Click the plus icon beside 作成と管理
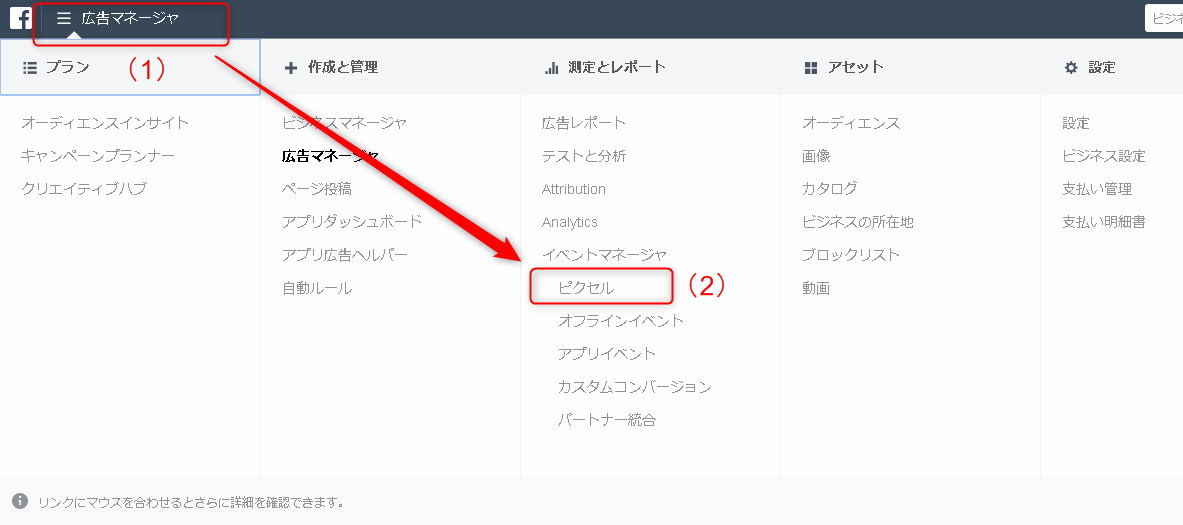 point(290,68)
